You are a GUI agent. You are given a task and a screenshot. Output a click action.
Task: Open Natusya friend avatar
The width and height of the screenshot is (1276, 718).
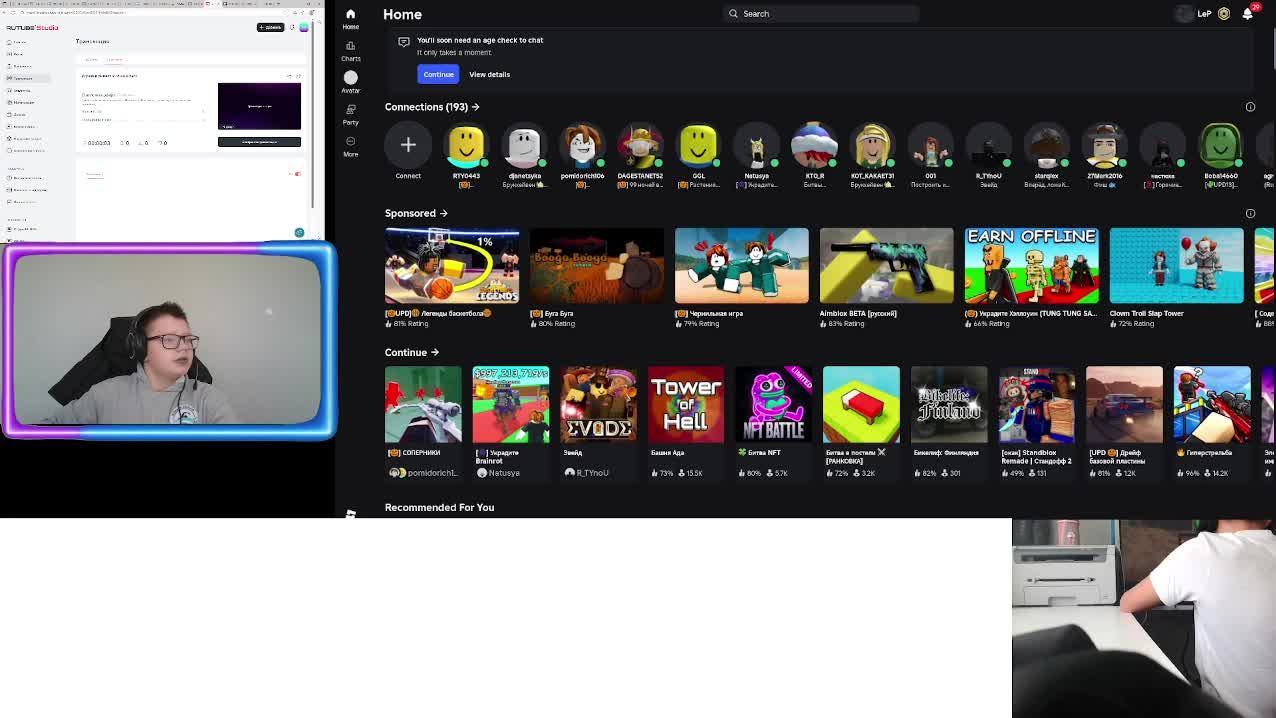(756, 145)
